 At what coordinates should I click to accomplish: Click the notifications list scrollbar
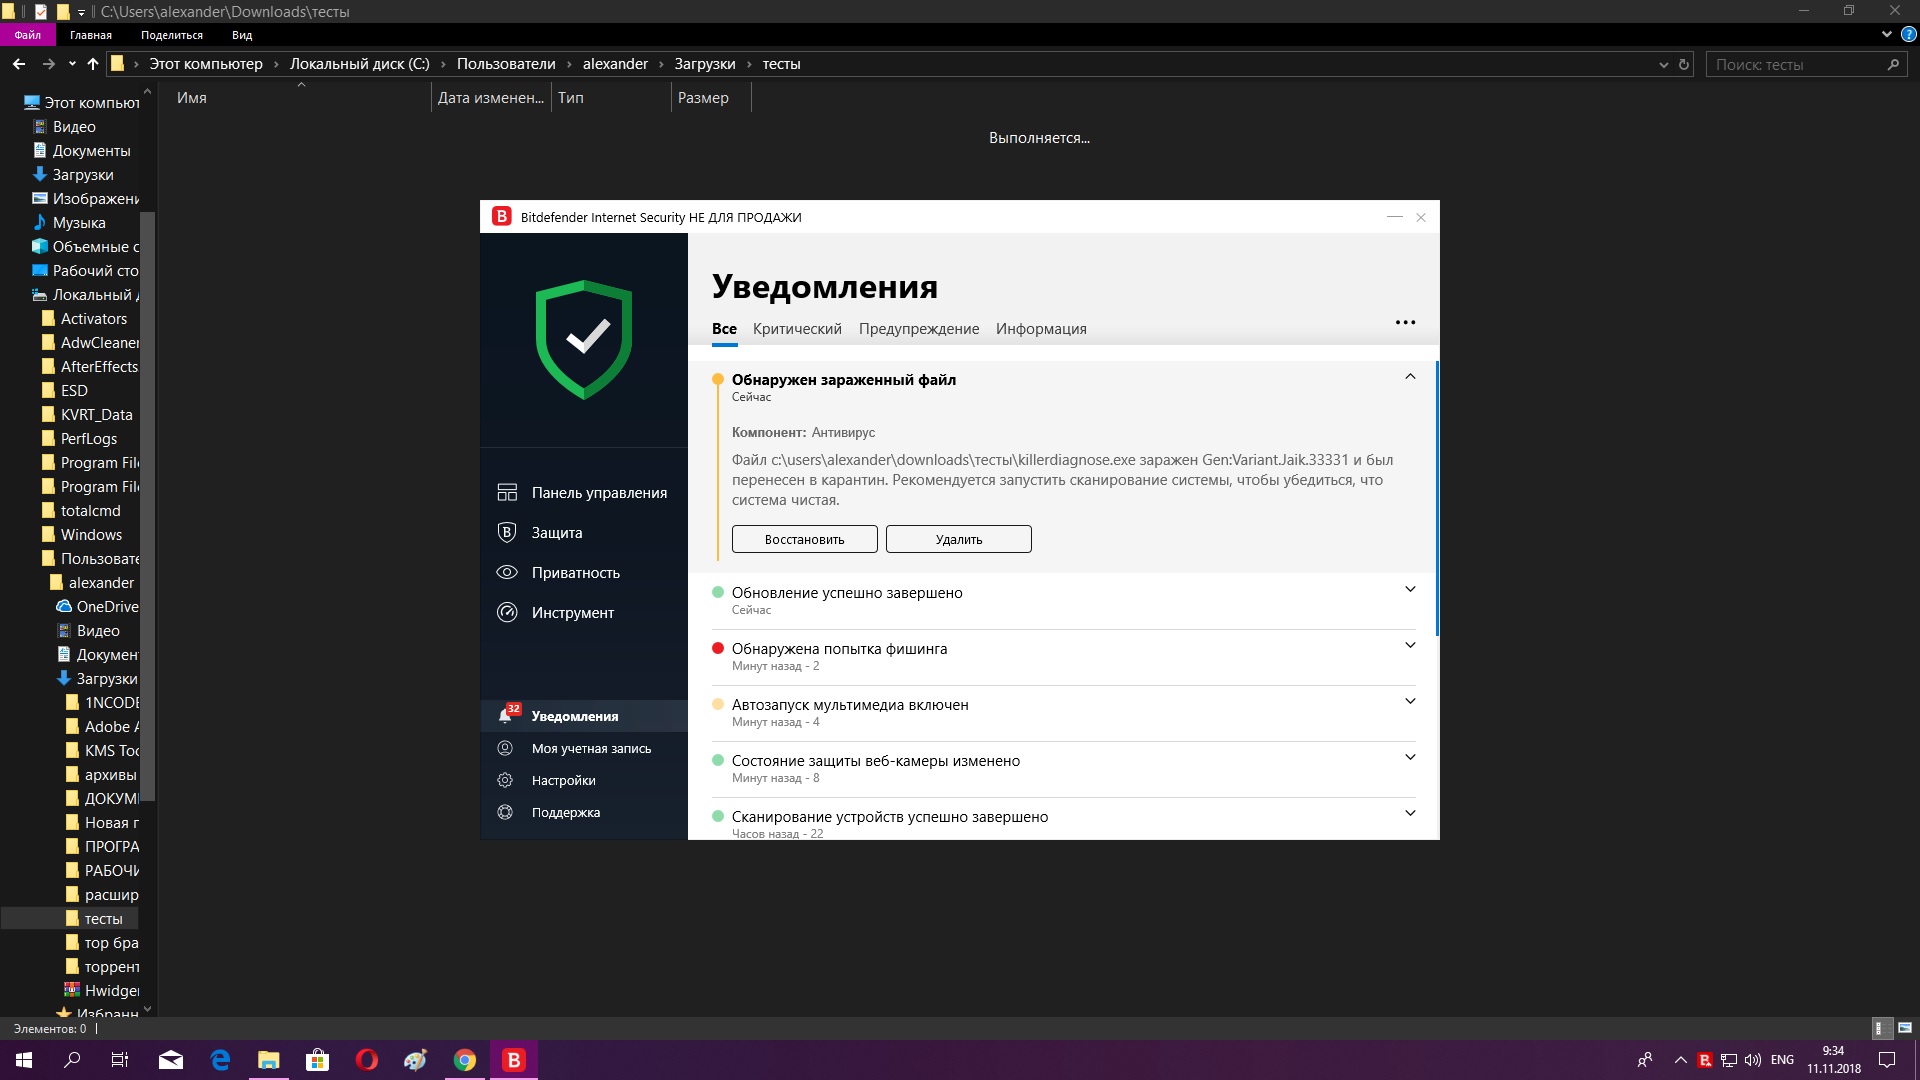(x=1437, y=500)
